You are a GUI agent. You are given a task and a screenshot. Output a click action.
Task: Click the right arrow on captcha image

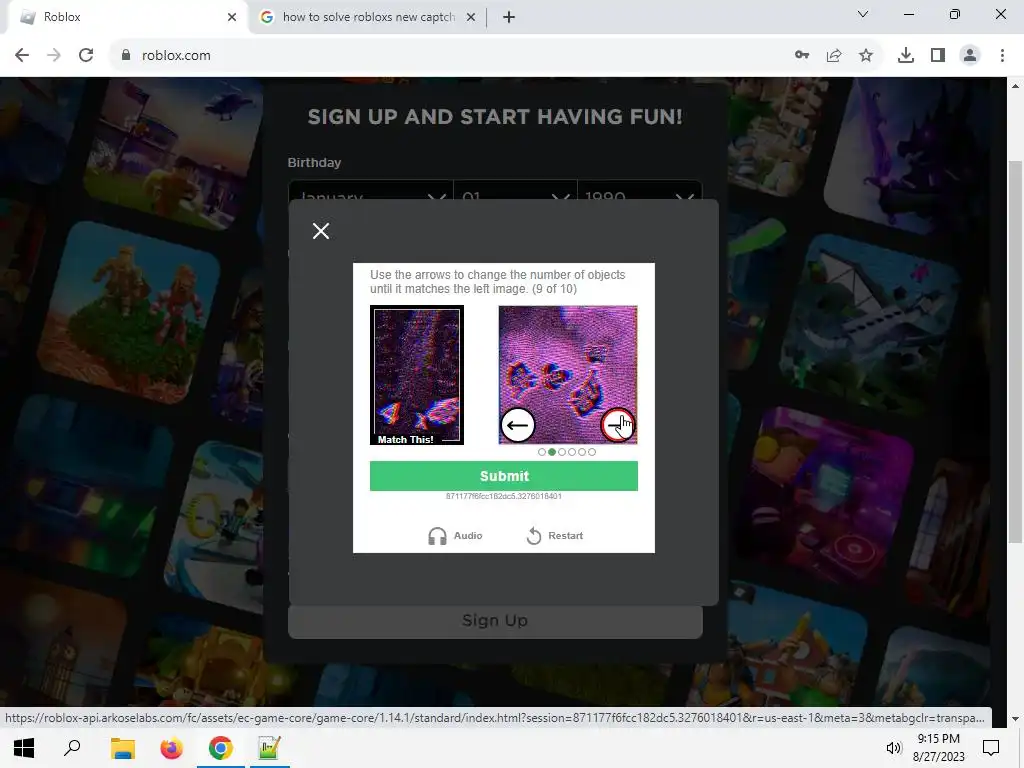click(617, 425)
